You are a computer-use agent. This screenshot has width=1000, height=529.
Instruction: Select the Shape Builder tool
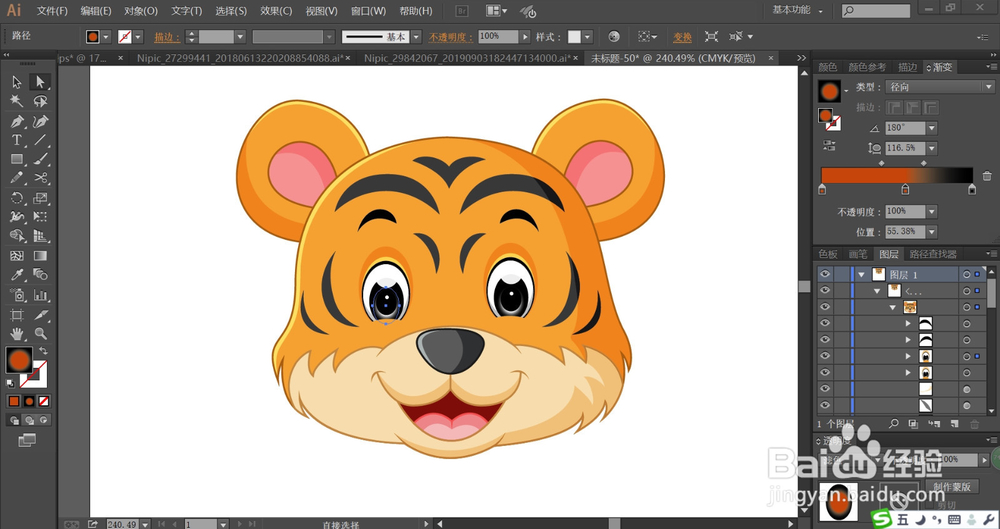click(17, 236)
